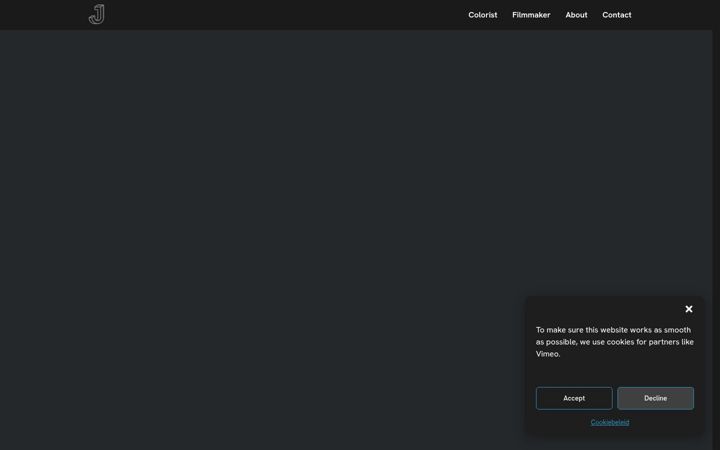Open the Contact page
Viewport: 720px width, 450px height.
[x=617, y=15]
